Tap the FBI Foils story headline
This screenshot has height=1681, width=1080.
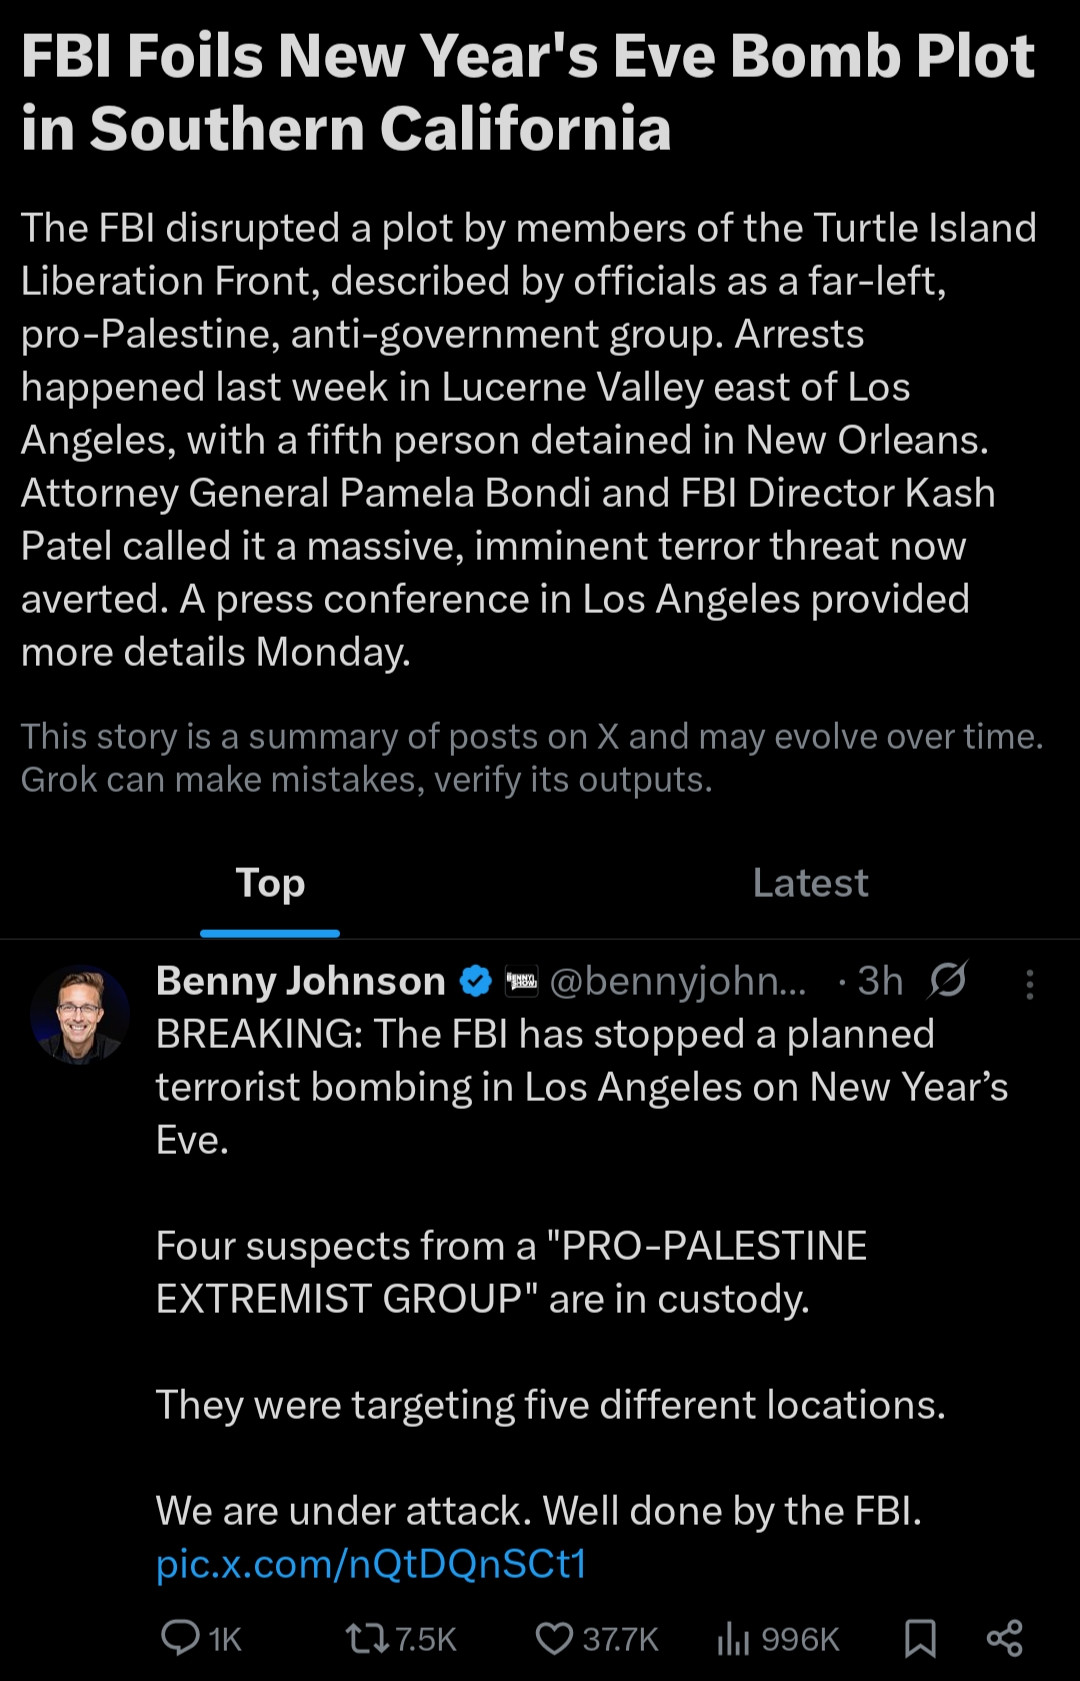click(x=527, y=92)
